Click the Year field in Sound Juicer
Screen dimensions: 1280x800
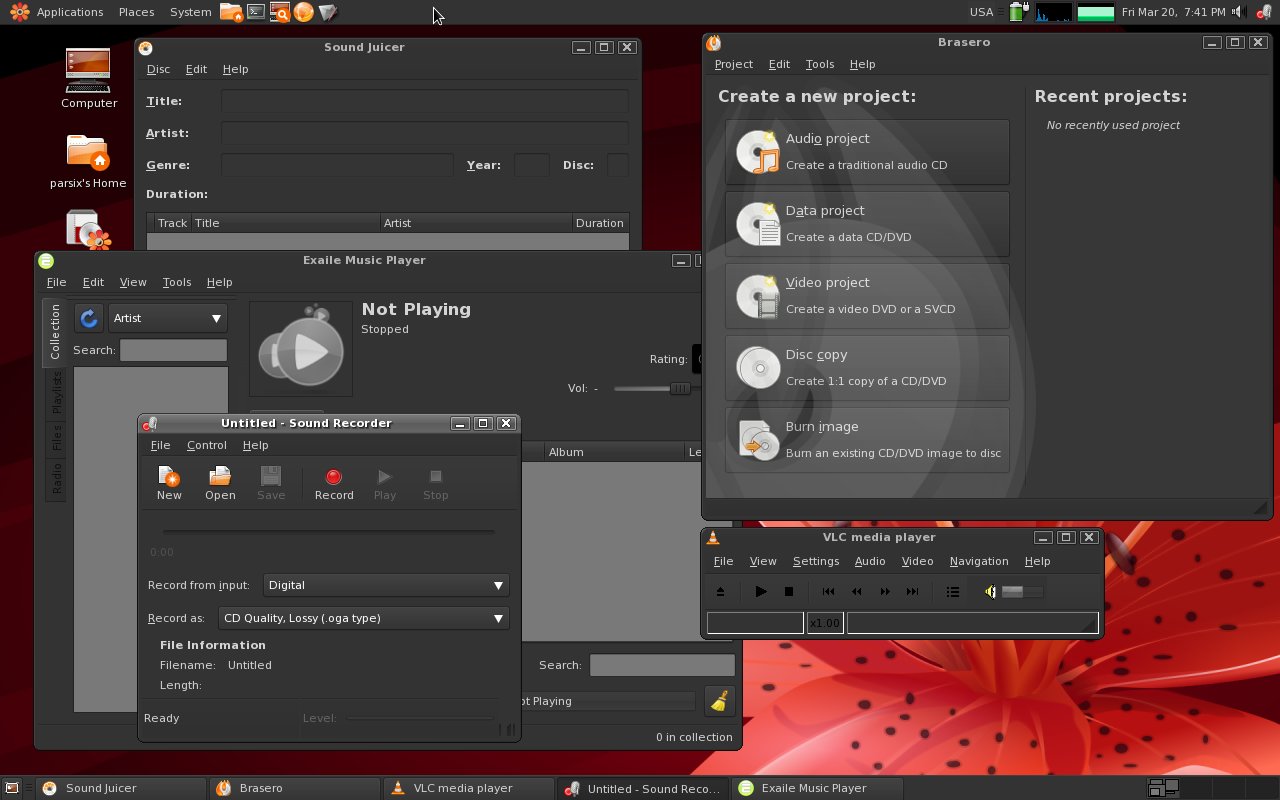click(x=531, y=165)
